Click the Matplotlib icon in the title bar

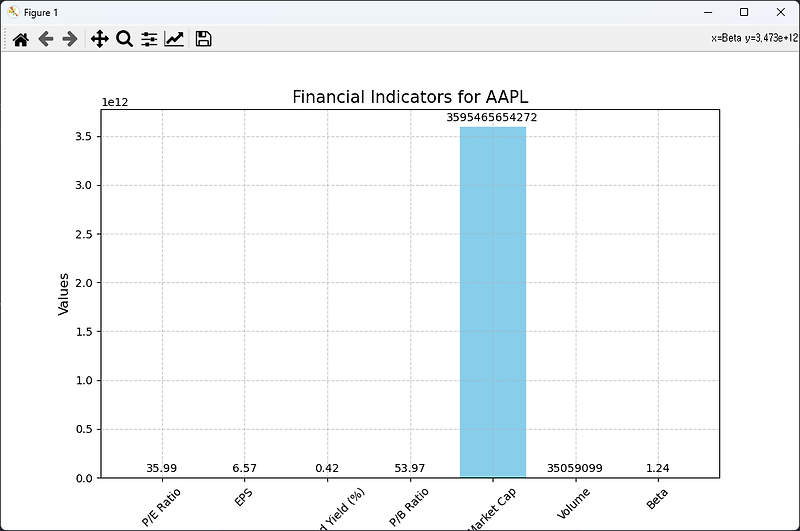(13, 12)
